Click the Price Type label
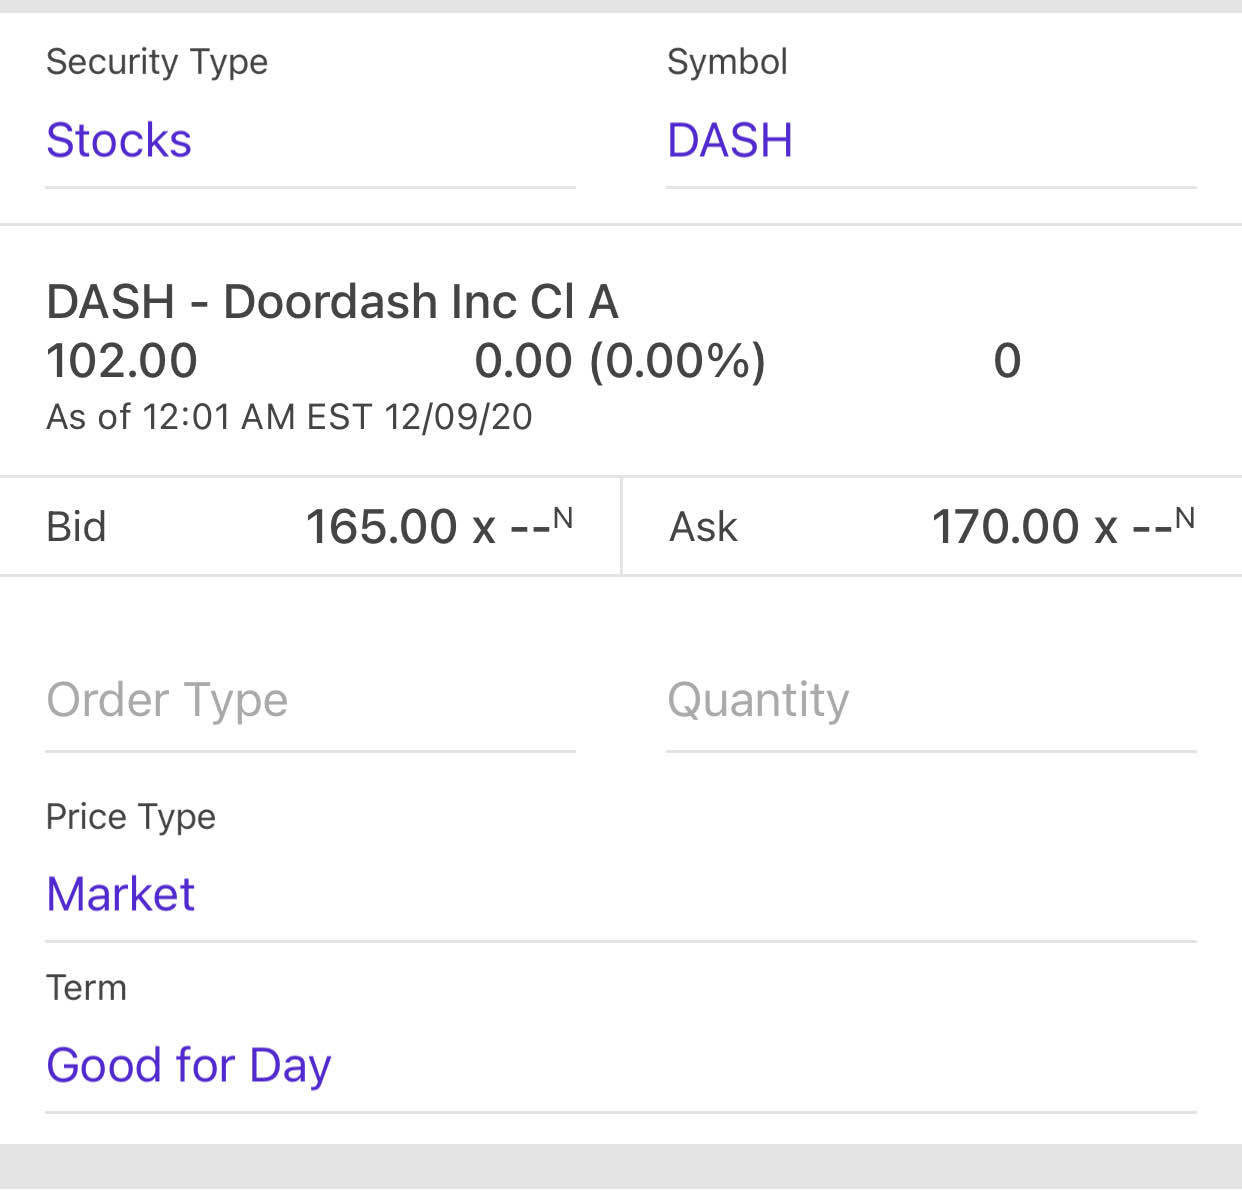This screenshot has height=1193, width=1242. pyautogui.click(x=130, y=817)
